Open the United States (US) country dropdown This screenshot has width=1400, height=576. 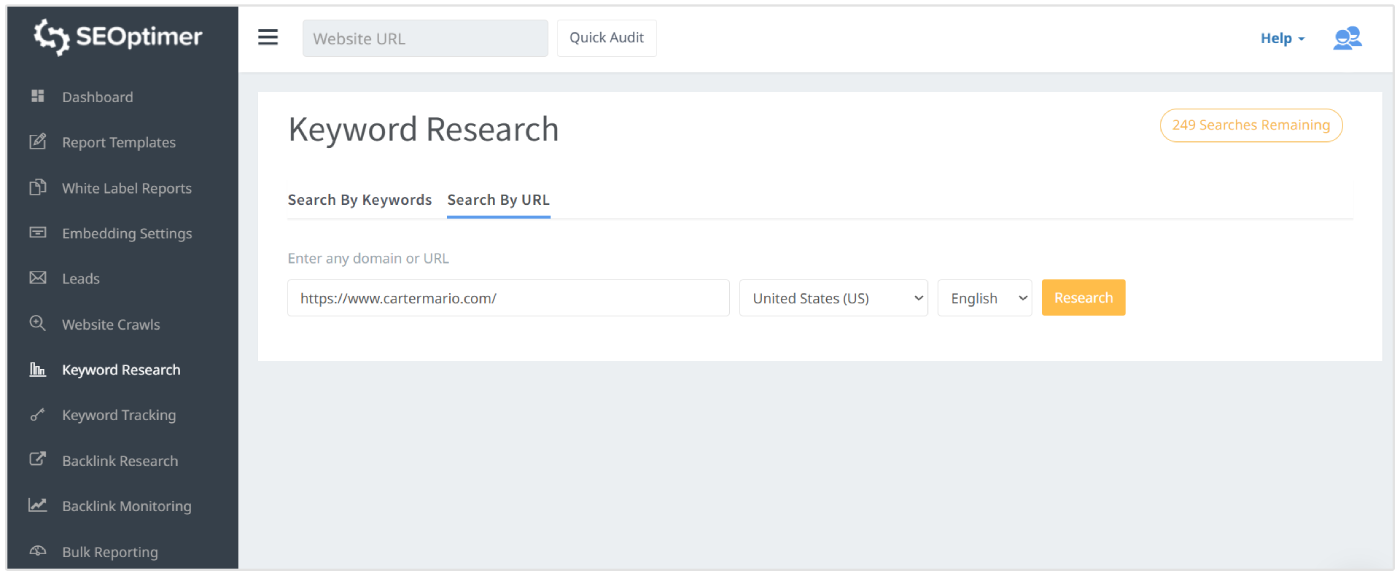(833, 297)
